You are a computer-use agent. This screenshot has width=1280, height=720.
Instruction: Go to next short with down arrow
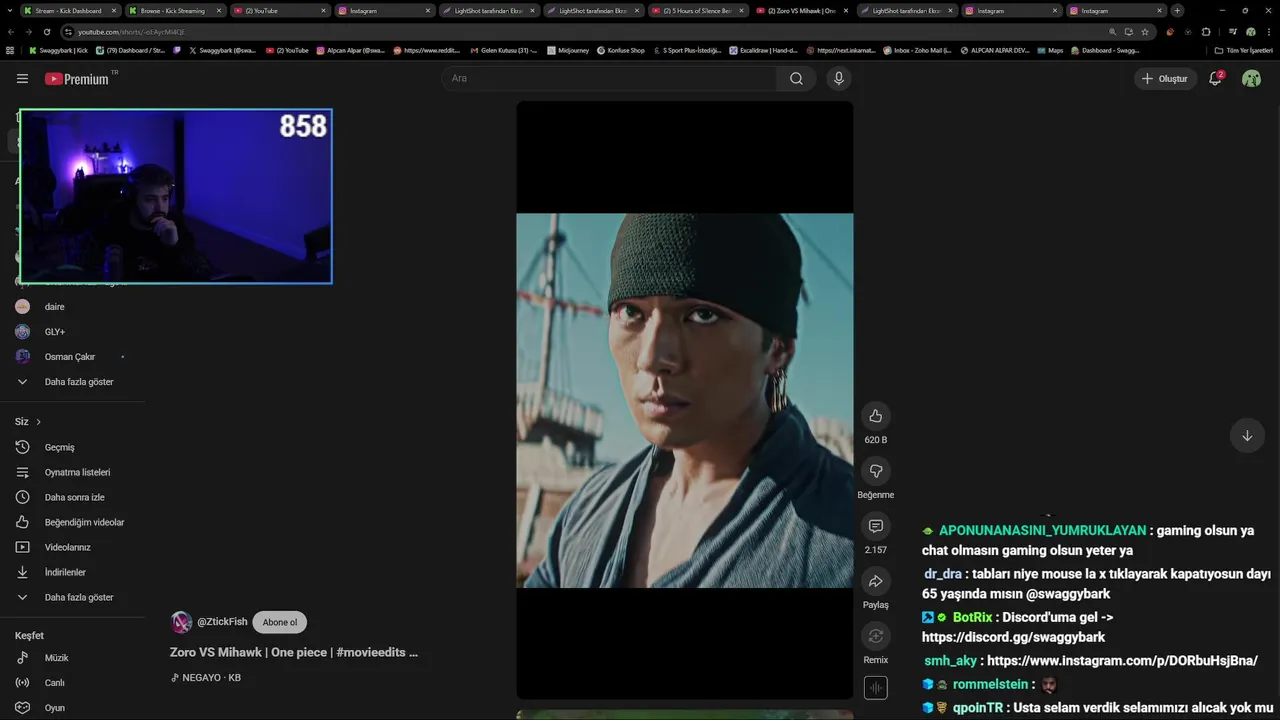[1247, 436]
